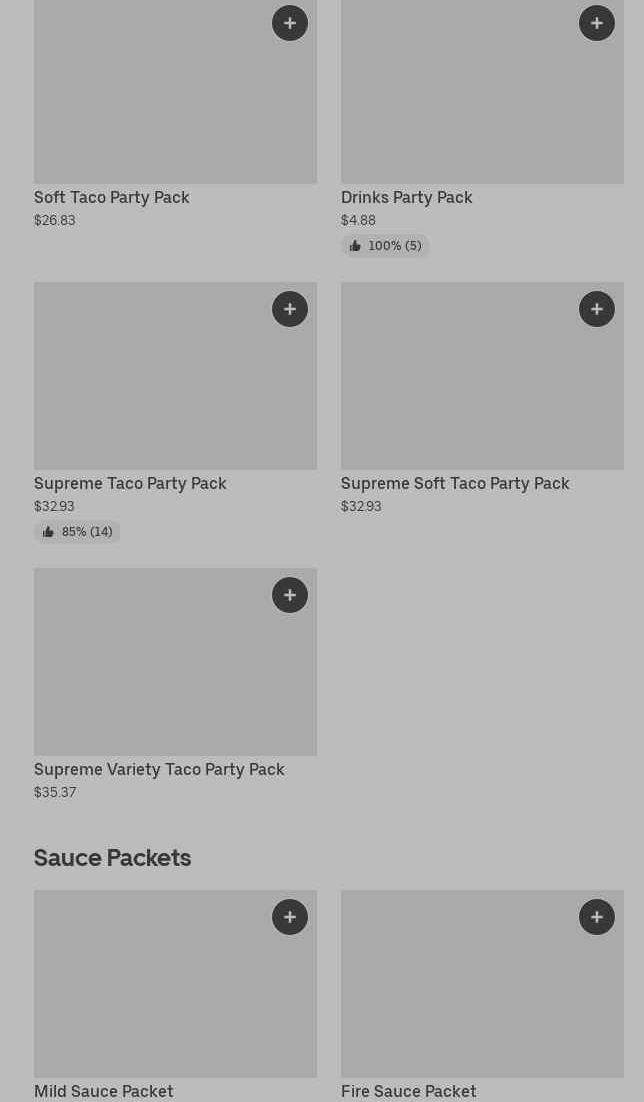
Task: Open the Soft Taco Party Pack title
Action: tap(111, 197)
